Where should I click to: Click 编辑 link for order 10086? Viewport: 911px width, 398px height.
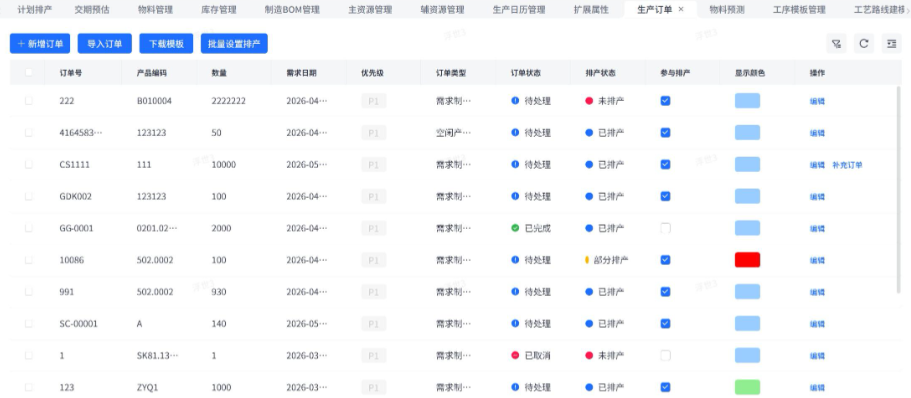817,260
